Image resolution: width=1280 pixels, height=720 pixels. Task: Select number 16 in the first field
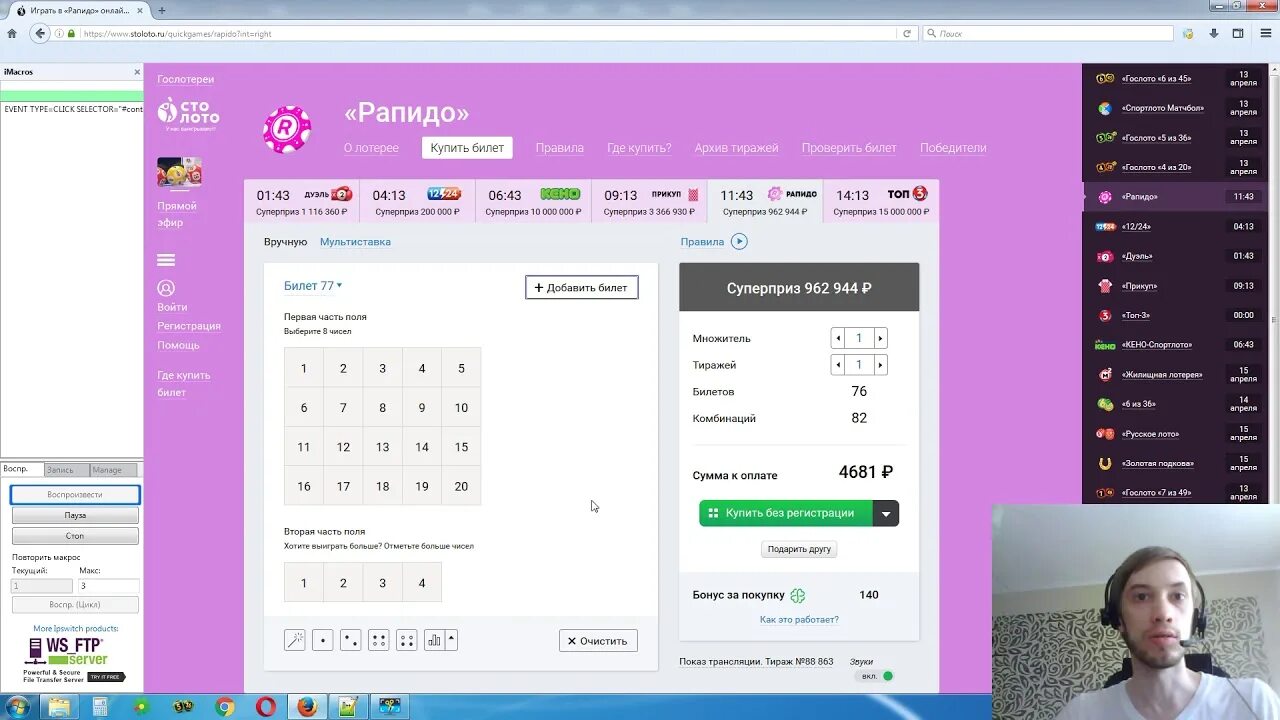point(304,486)
